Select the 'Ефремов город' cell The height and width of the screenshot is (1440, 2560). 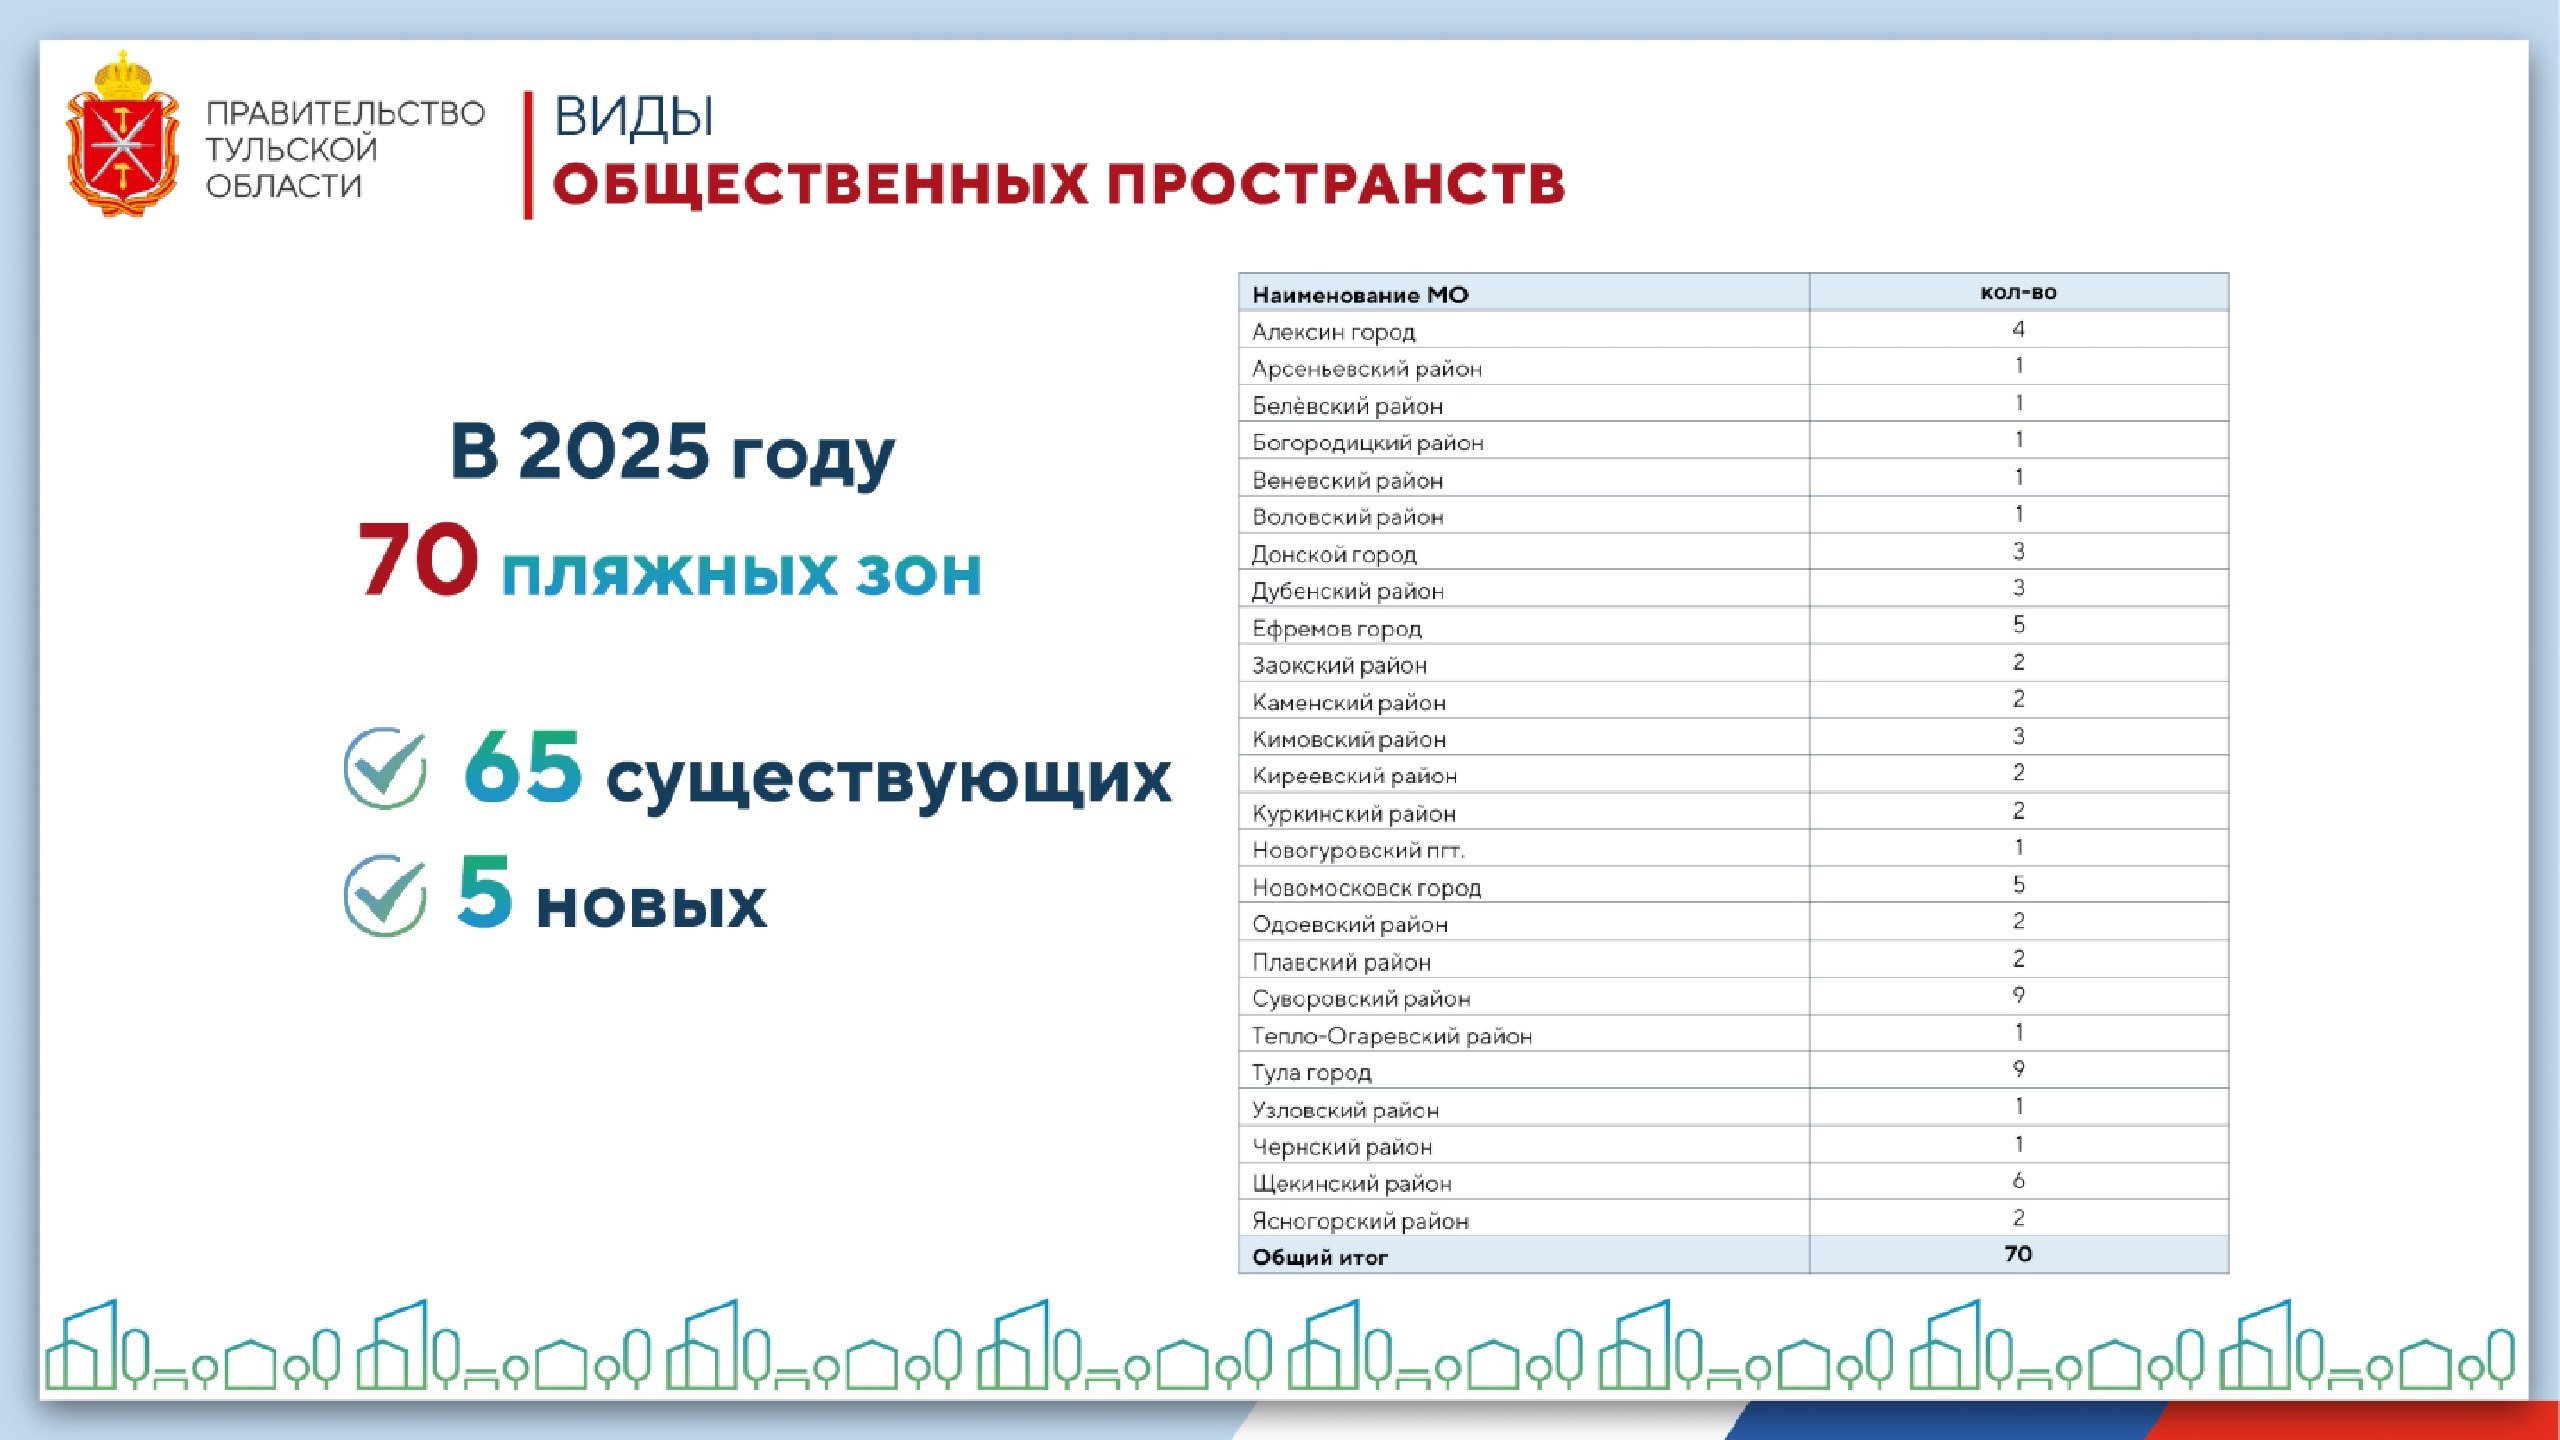click(x=1524, y=626)
